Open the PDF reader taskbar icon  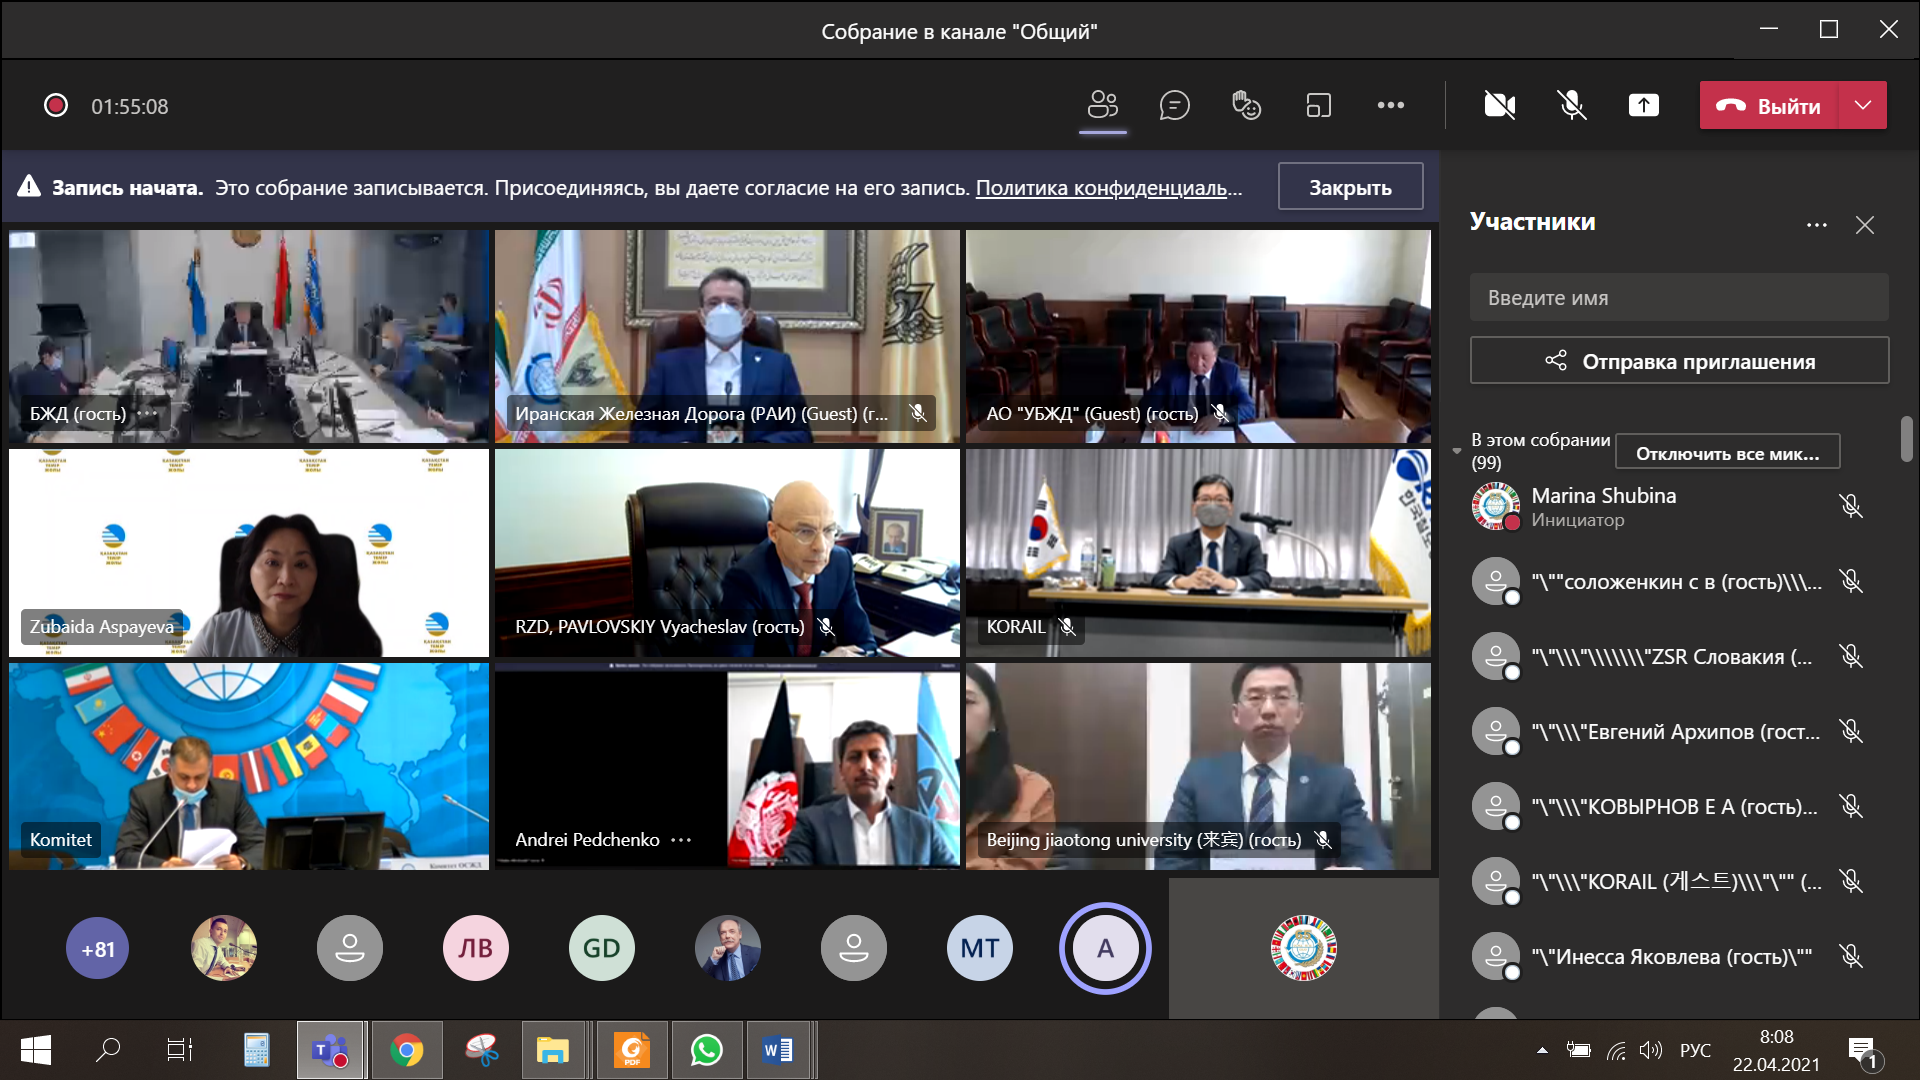tap(632, 1050)
